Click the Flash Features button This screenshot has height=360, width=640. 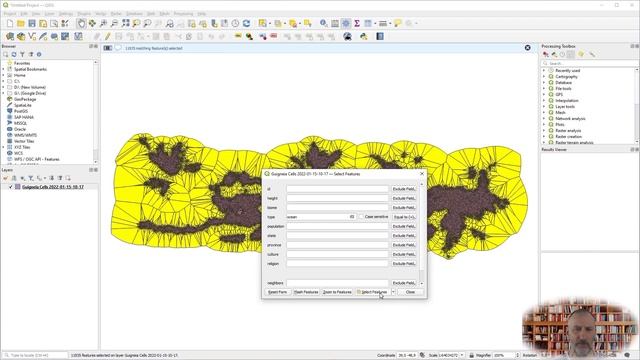(306, 292)
